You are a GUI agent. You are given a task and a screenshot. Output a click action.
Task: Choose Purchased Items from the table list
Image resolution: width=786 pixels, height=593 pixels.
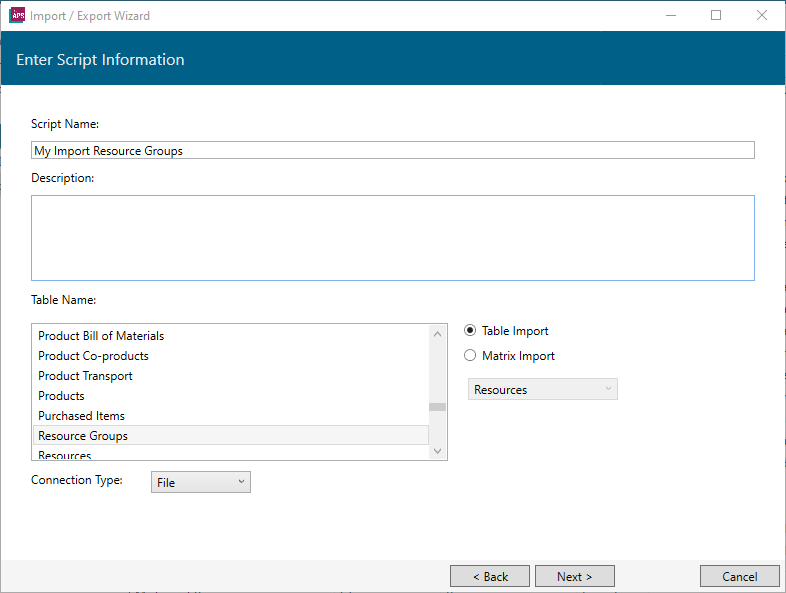tap(81, 416)
